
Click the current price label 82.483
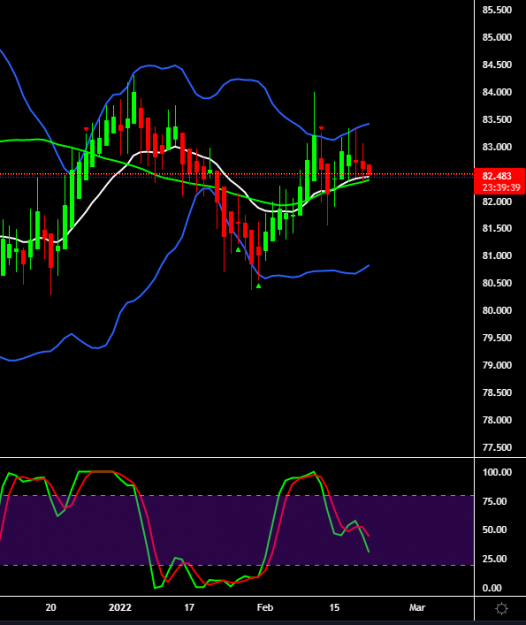(497, 176)
